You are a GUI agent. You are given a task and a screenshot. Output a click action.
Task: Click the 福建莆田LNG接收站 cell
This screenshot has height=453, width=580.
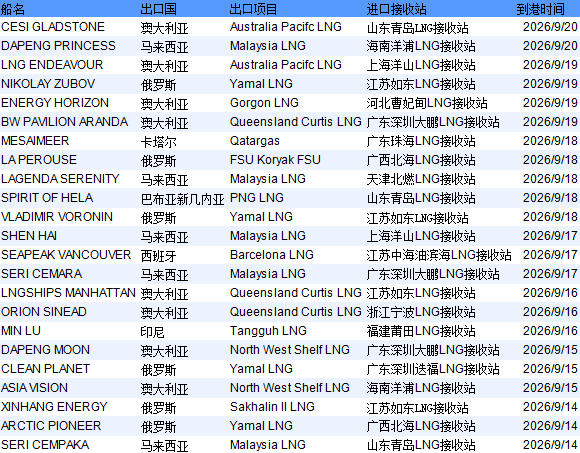421,331
